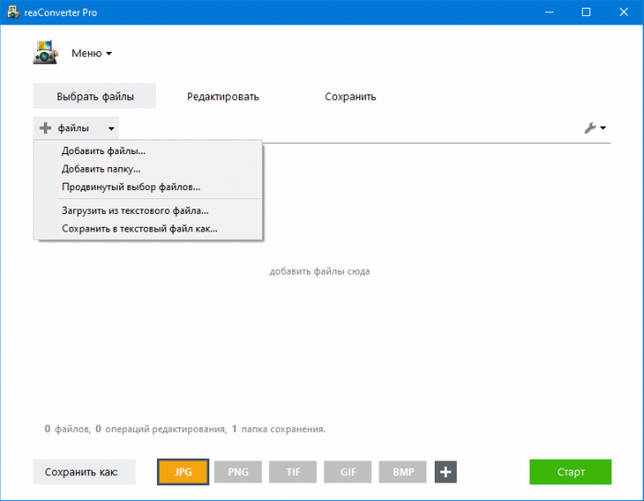This screenshot has width=644, height=501.
Task: Select BMP output format
Action: click(403, 472)
